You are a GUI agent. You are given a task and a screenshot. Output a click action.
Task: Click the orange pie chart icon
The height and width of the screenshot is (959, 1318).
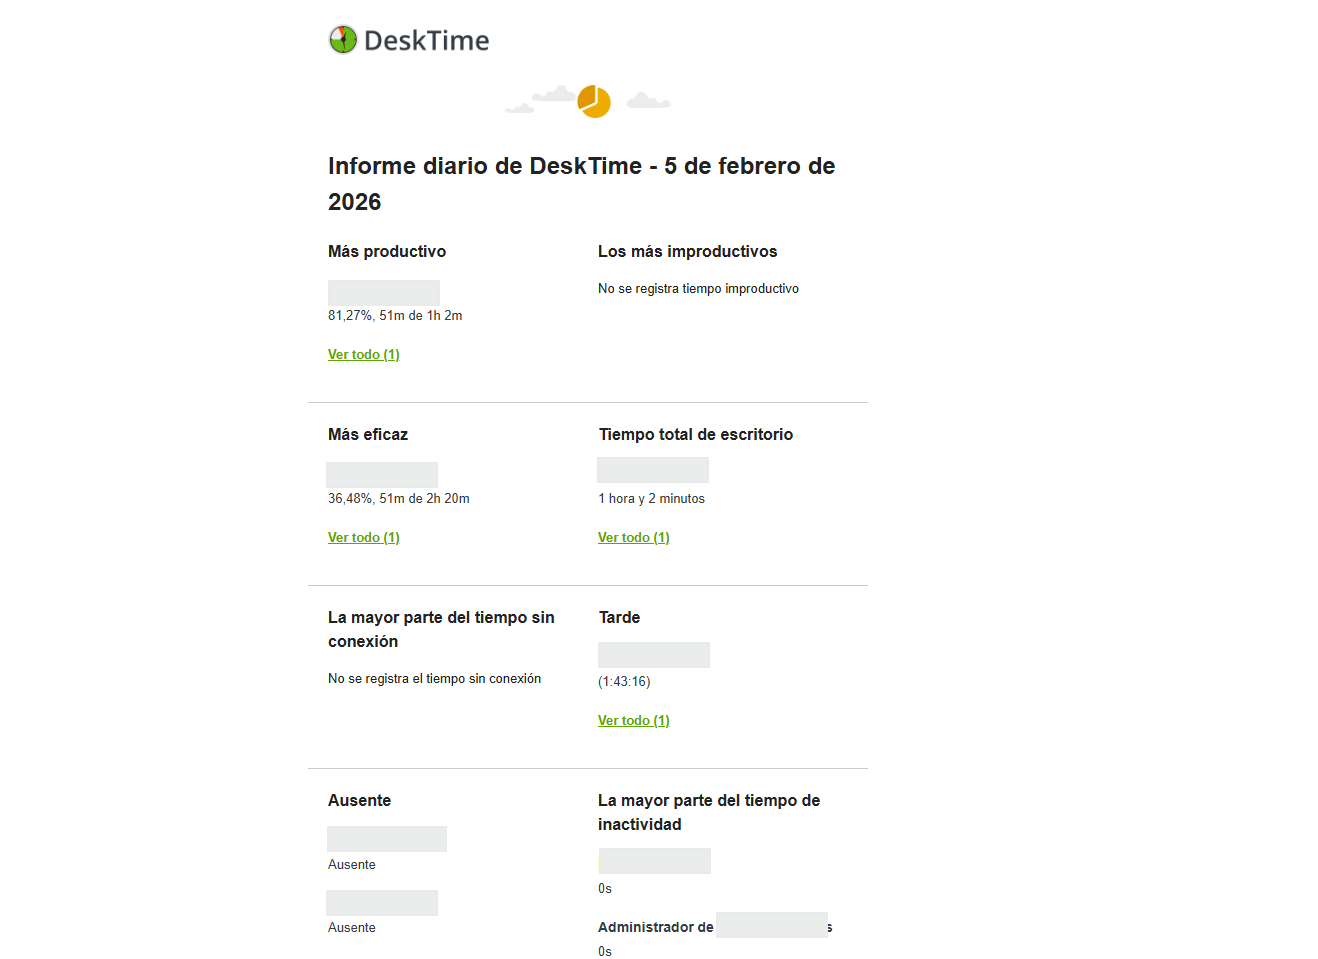pos(594,102)
